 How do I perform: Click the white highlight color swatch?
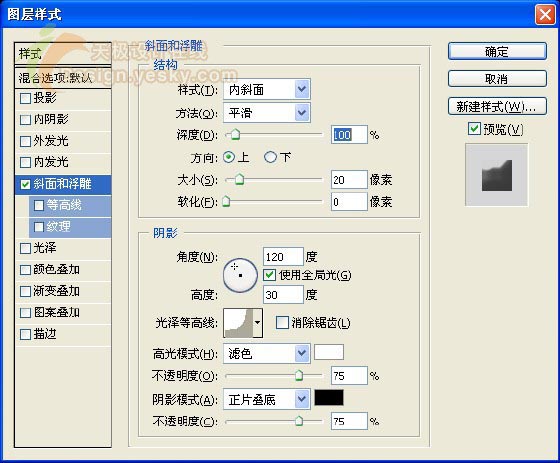click(x=329, y=352)
